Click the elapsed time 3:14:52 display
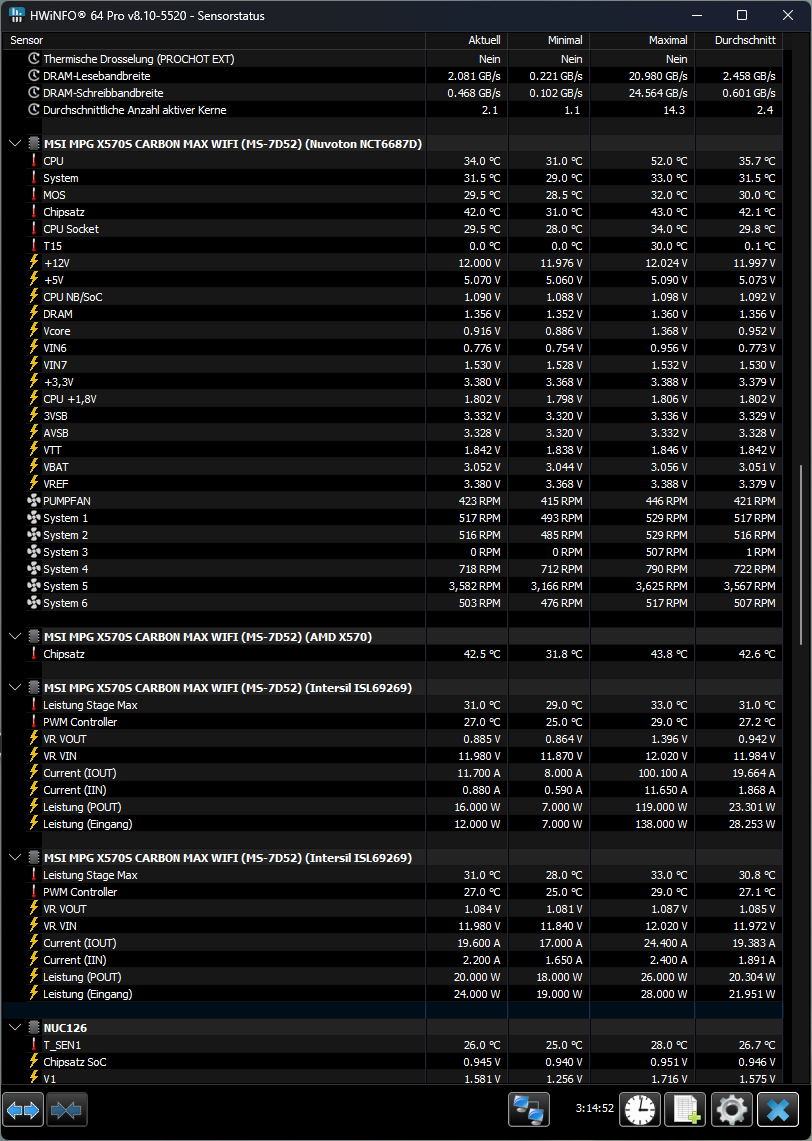Screen dimensions: 812x1141 pos(594,1108)
